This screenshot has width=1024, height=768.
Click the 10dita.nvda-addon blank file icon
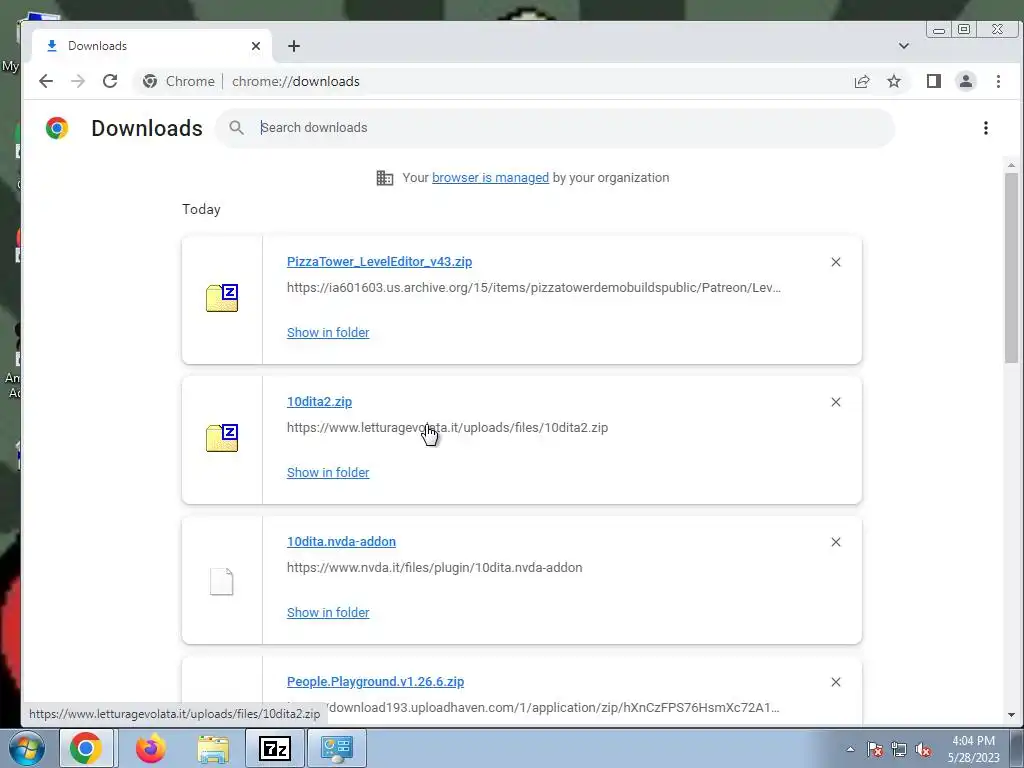(221, 581)
